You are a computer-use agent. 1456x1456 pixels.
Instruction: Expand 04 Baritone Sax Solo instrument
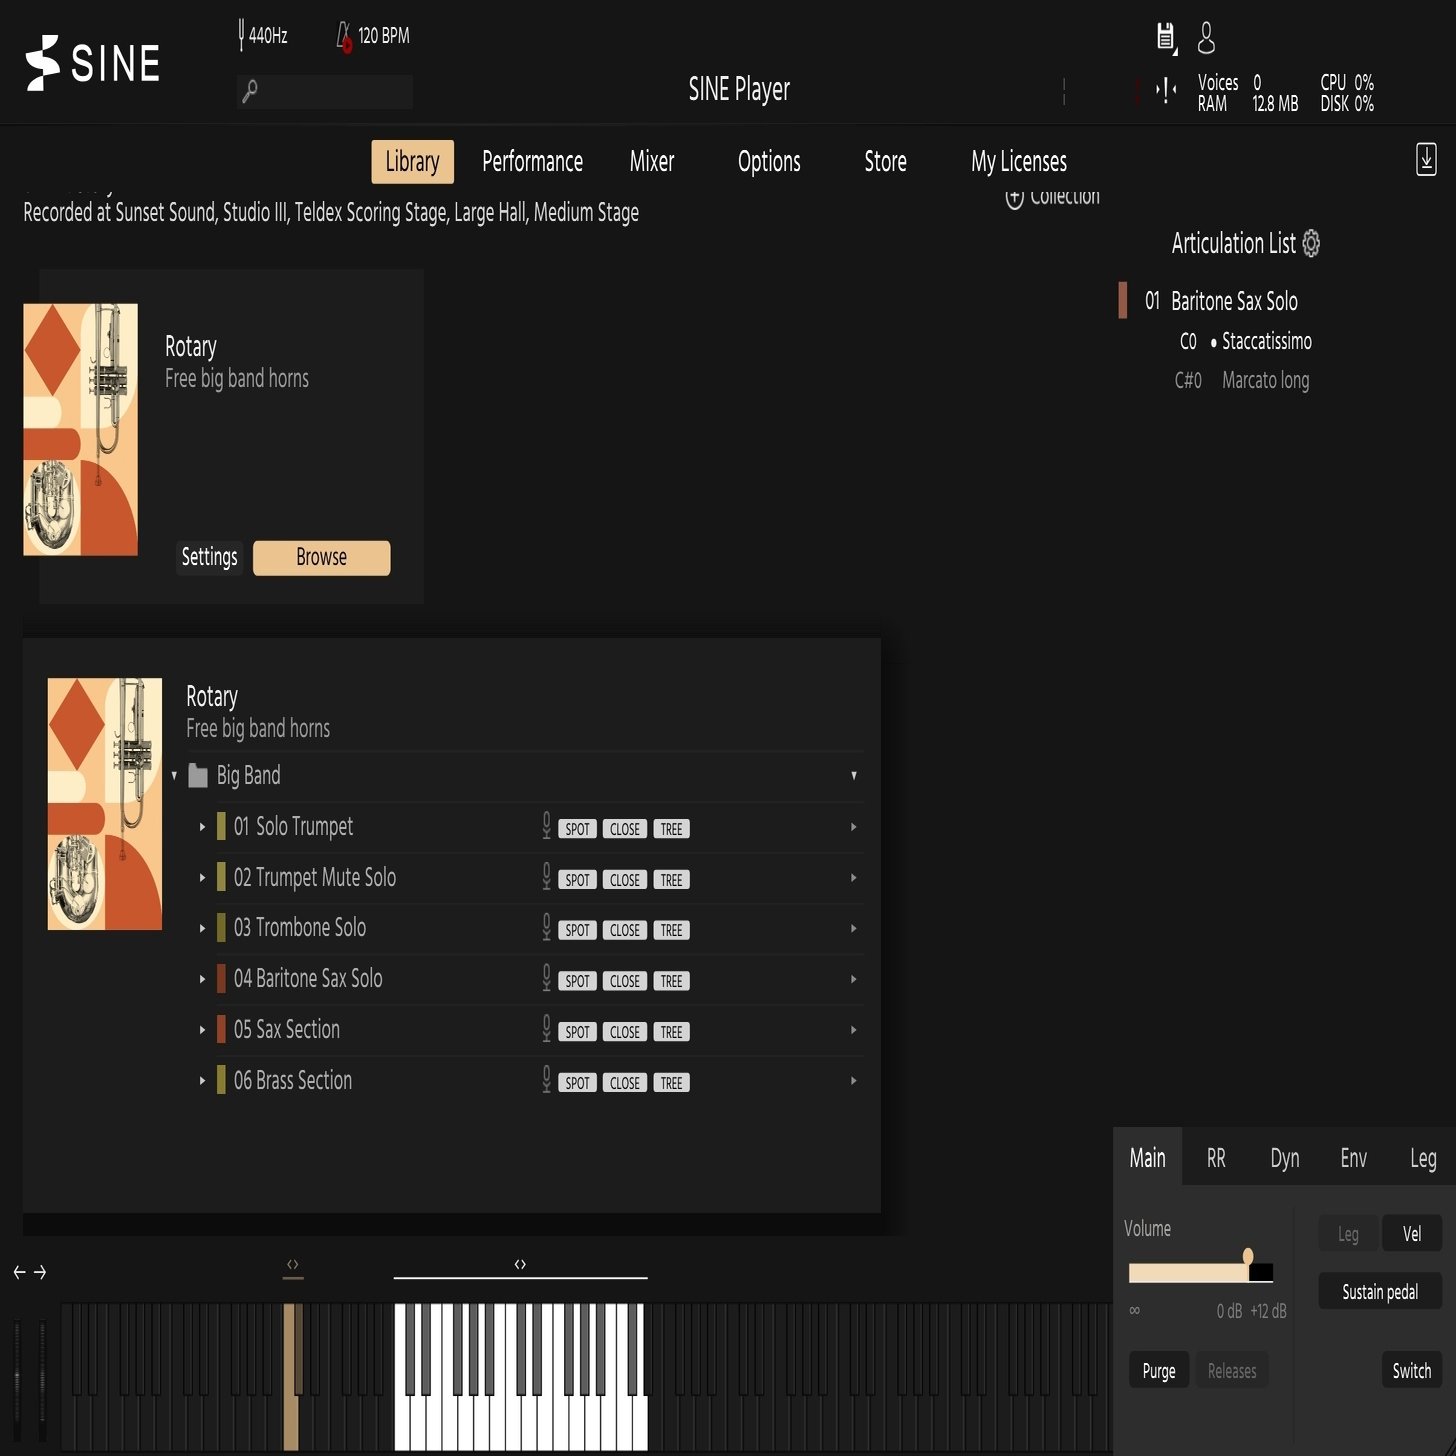click(x=202, y=979)
